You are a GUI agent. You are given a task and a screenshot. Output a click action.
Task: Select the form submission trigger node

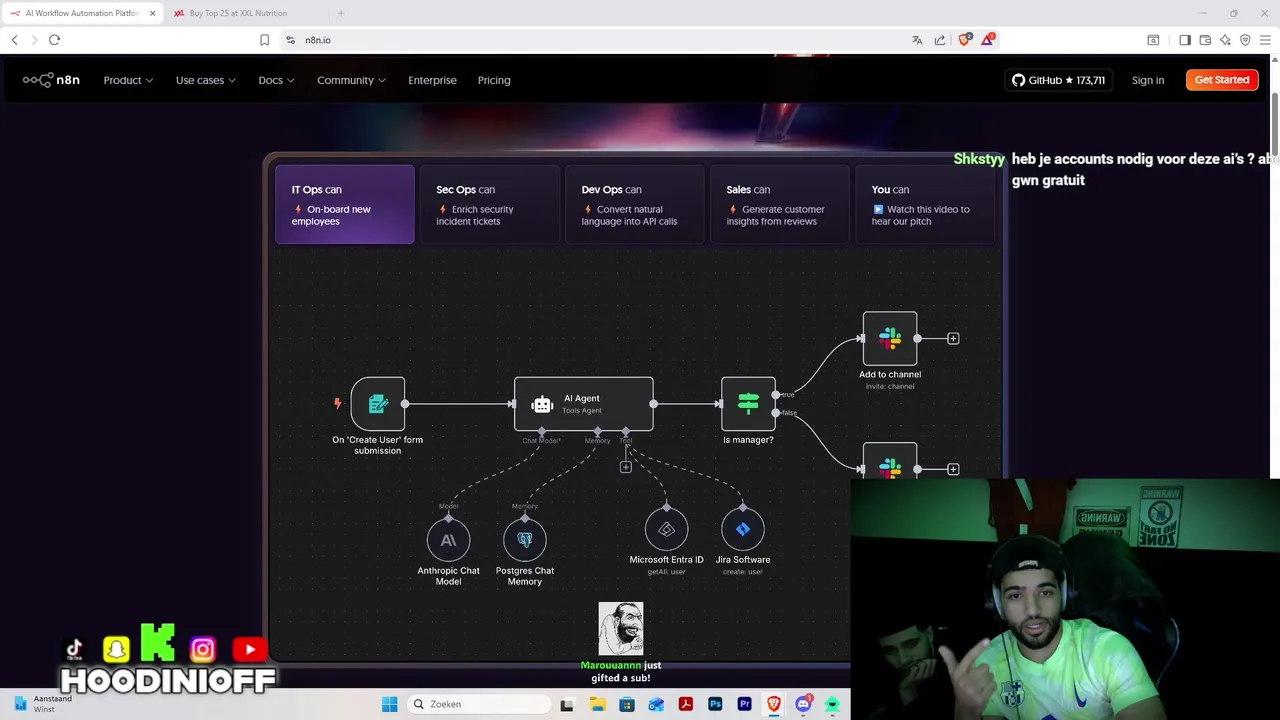378,404
